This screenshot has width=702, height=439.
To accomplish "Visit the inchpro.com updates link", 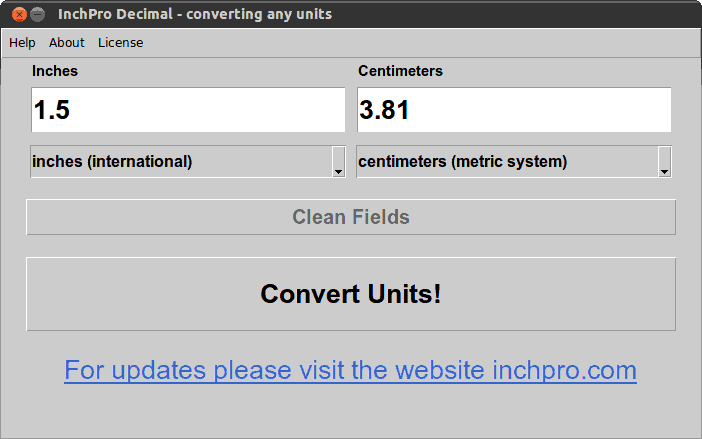I will click(x=350, y=371).
